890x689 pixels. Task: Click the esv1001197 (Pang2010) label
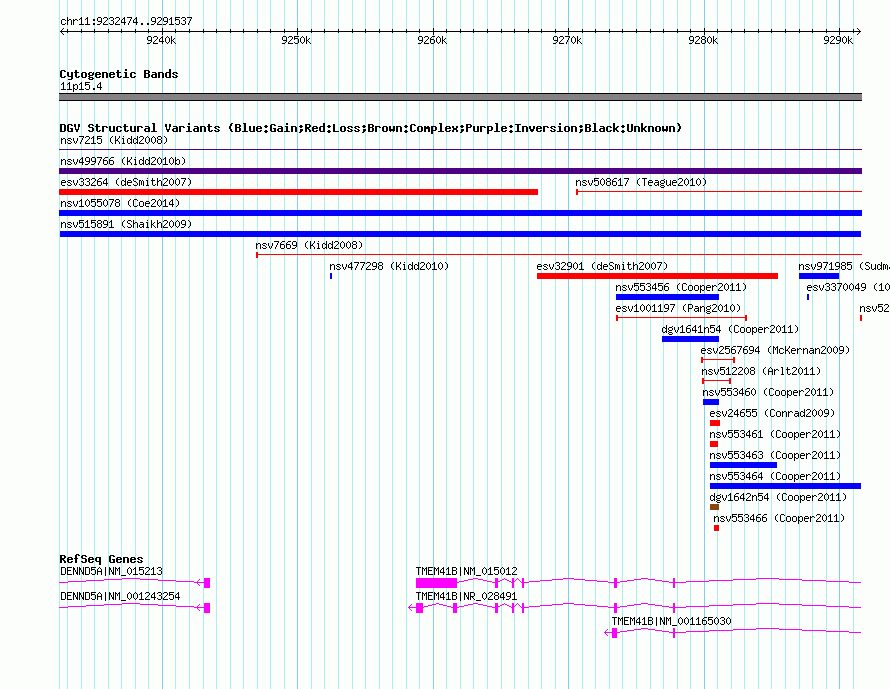click(x=678, y=308)
